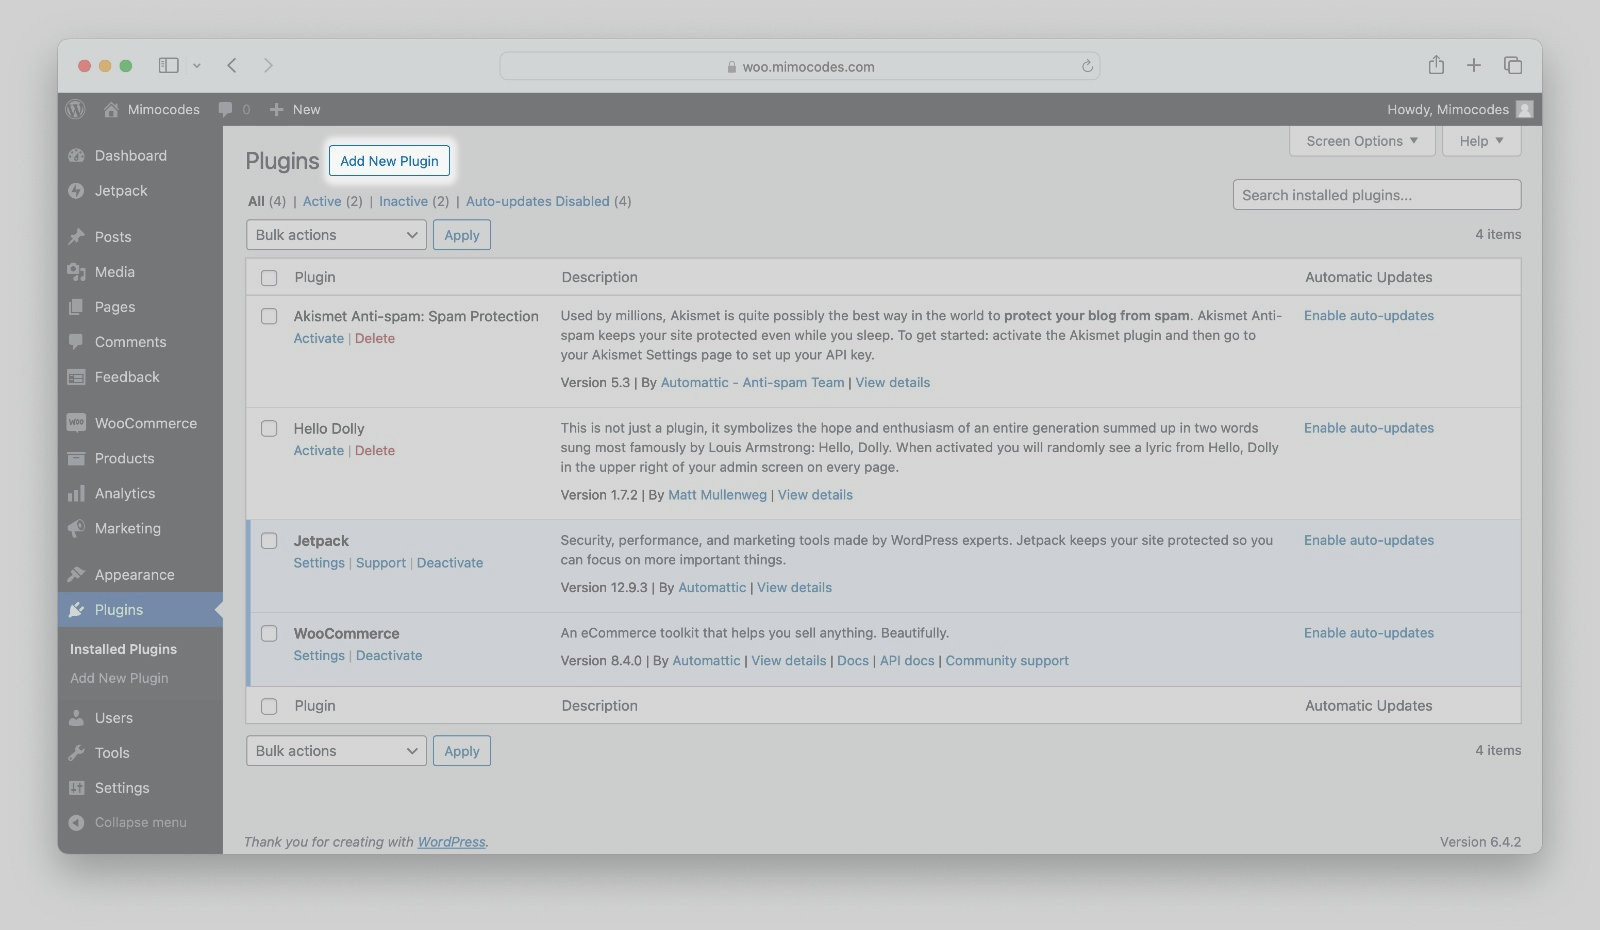Image resolution: width=1600 pixels, height=930 pixels.
Task: Click the Safari sidebar toggle icon
Action: click(168, 66)
